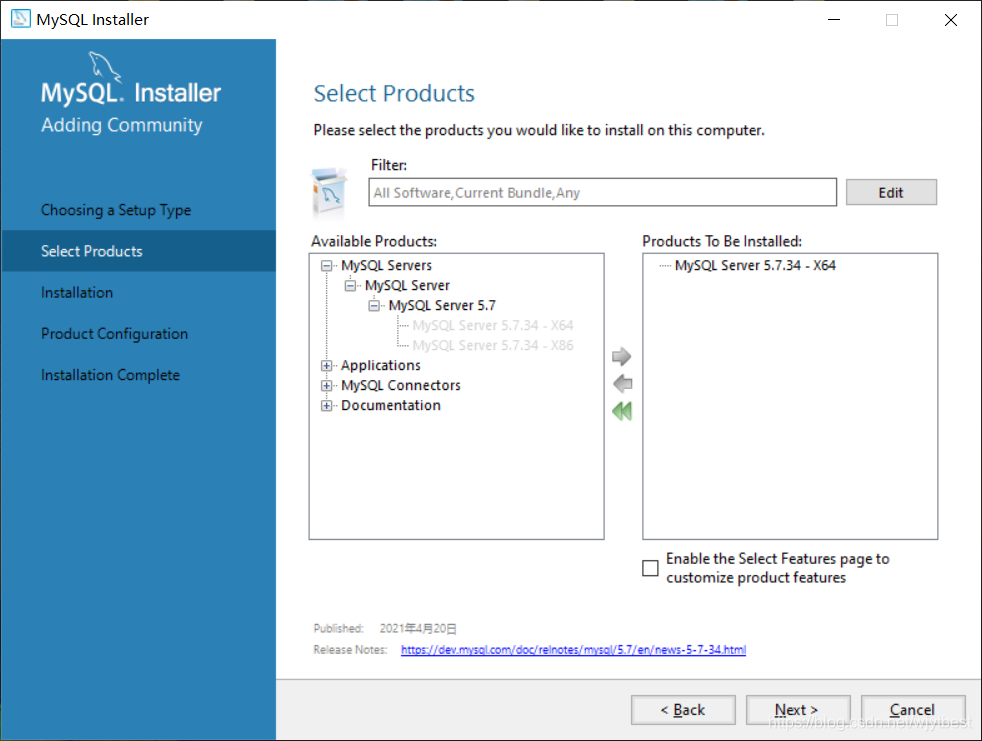Close the MySQL Installer window
Viewport: 982px width, 741px height.
[951, 19]
